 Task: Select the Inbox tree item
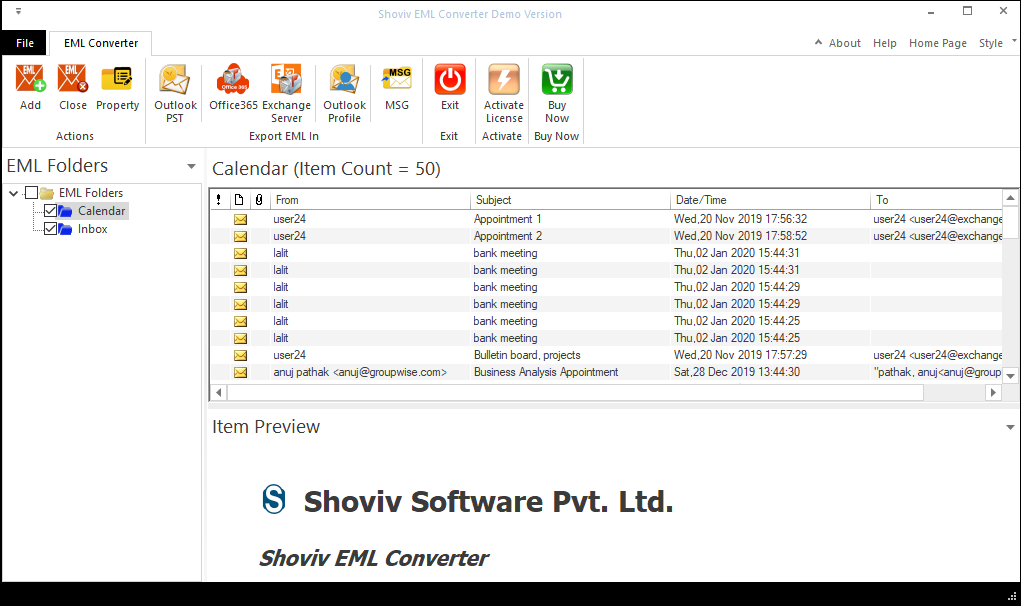click(92, 229)
